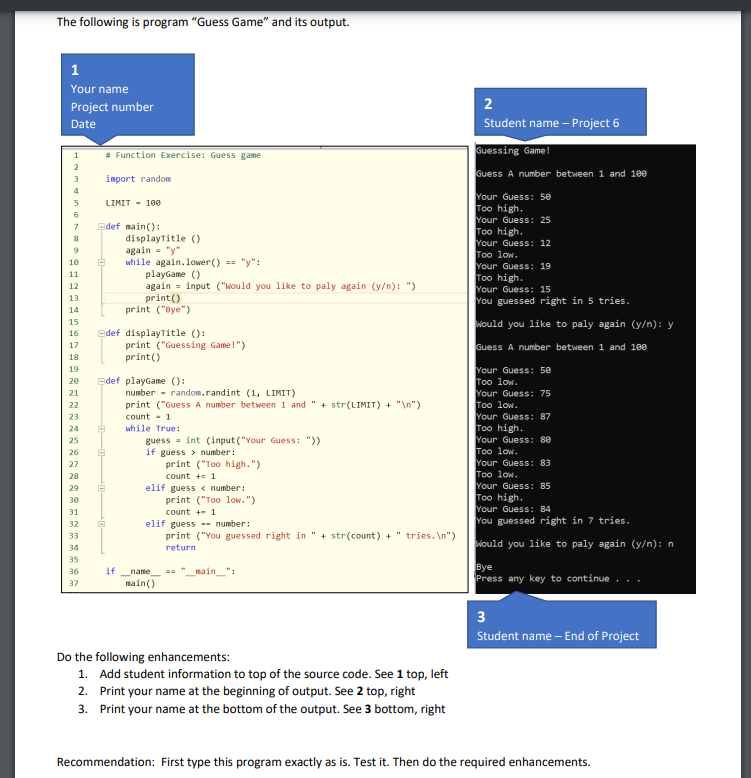Click 'print ("Bye")' in the code
Viewport: 751px width, 778px height.
[x=158, y=310]
